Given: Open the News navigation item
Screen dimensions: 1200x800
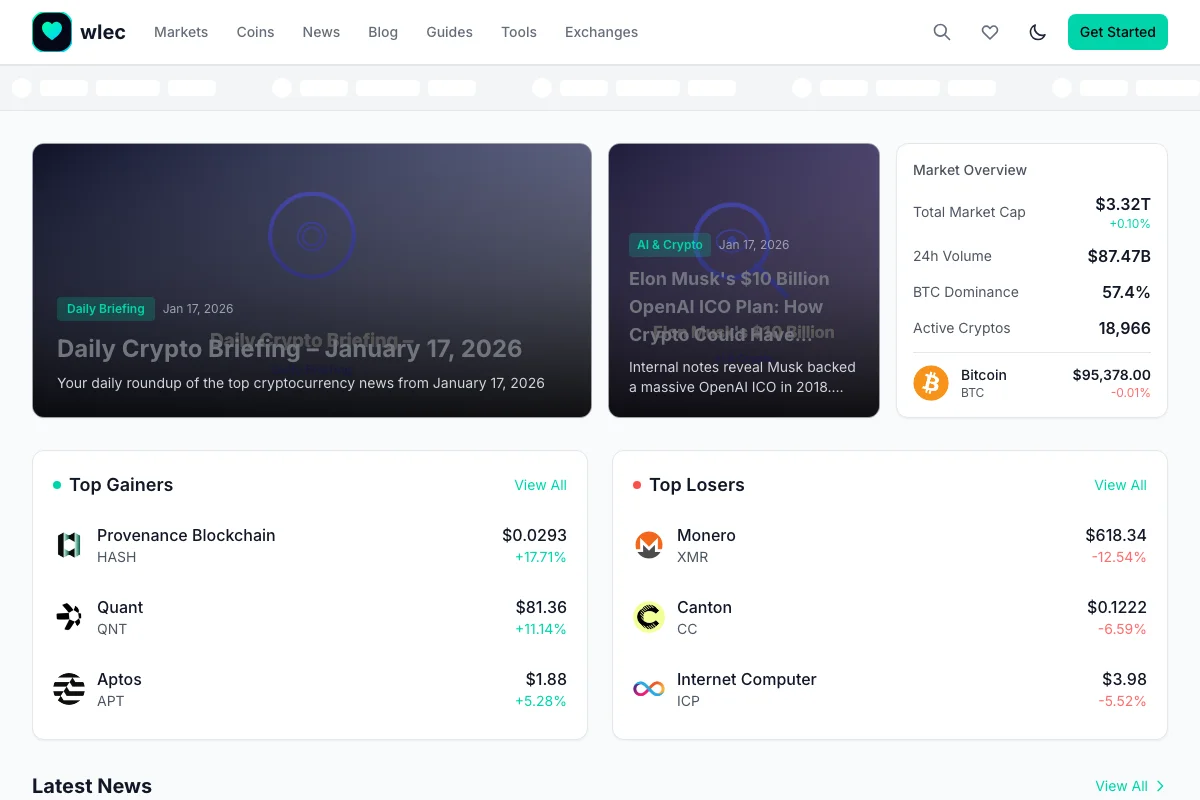Looking at the screenshot, I should point(321,32).
